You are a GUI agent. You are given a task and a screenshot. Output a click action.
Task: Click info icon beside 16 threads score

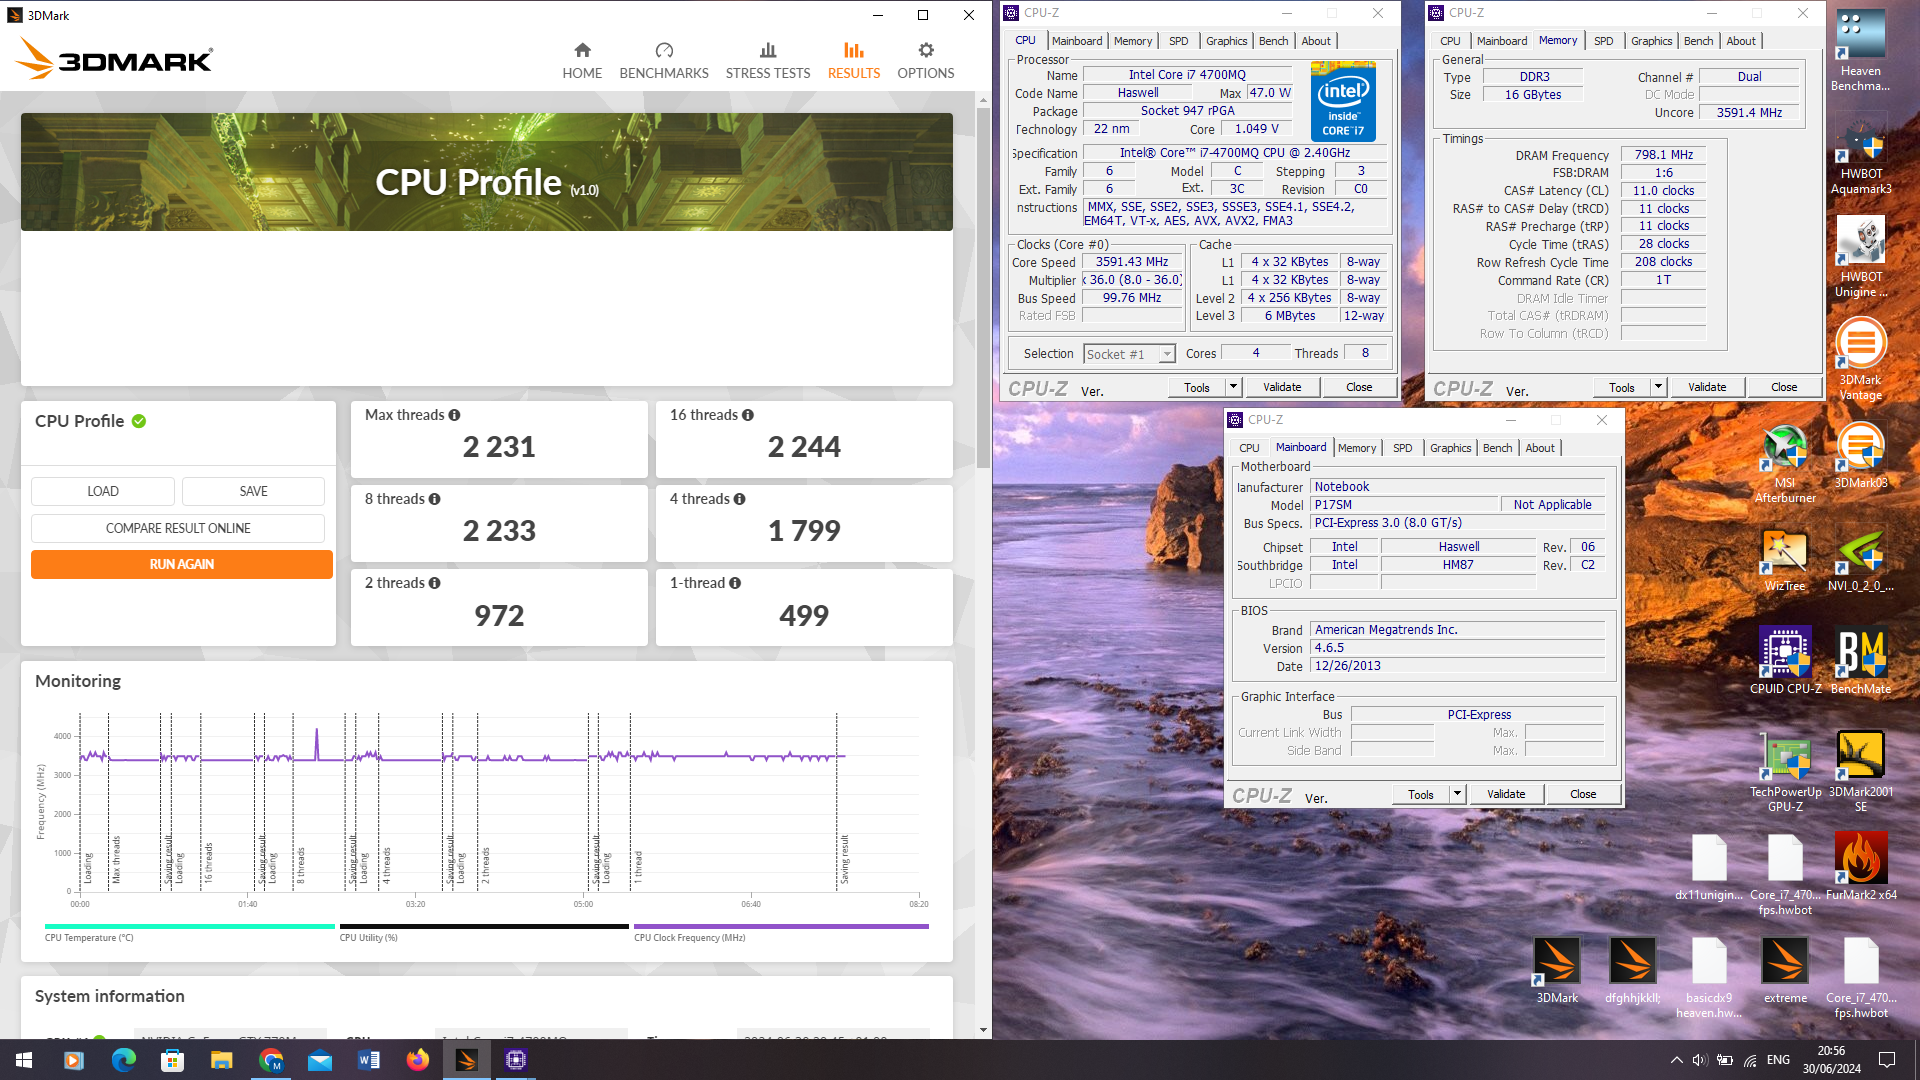click(x=748, y=415)
